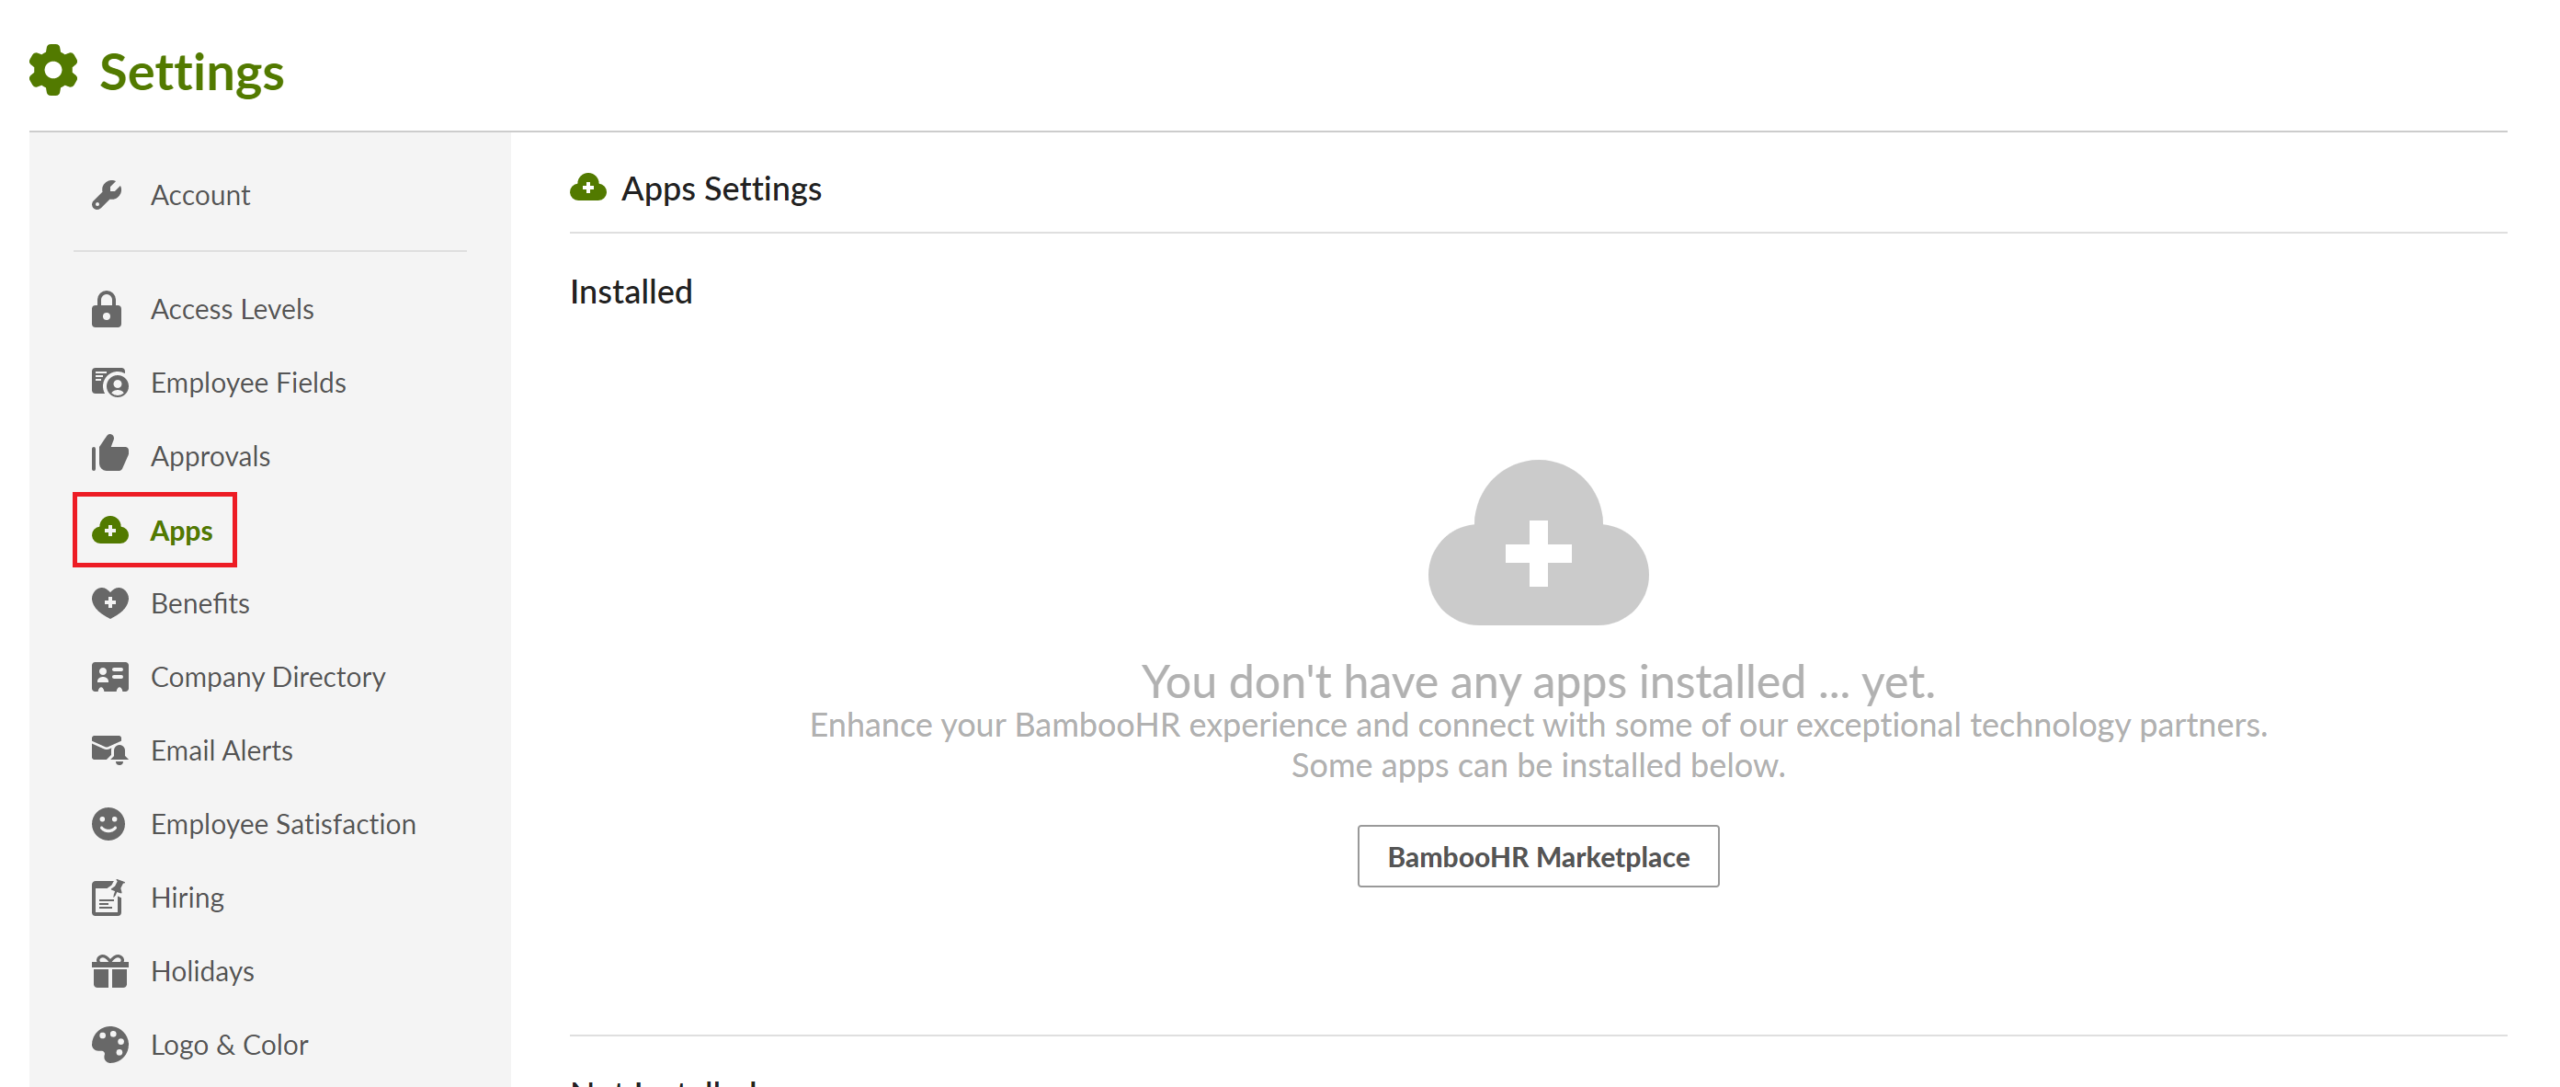Click the Apps Settings header cloud icon
Screen dimensions: 2560x1087
point(588,188)
